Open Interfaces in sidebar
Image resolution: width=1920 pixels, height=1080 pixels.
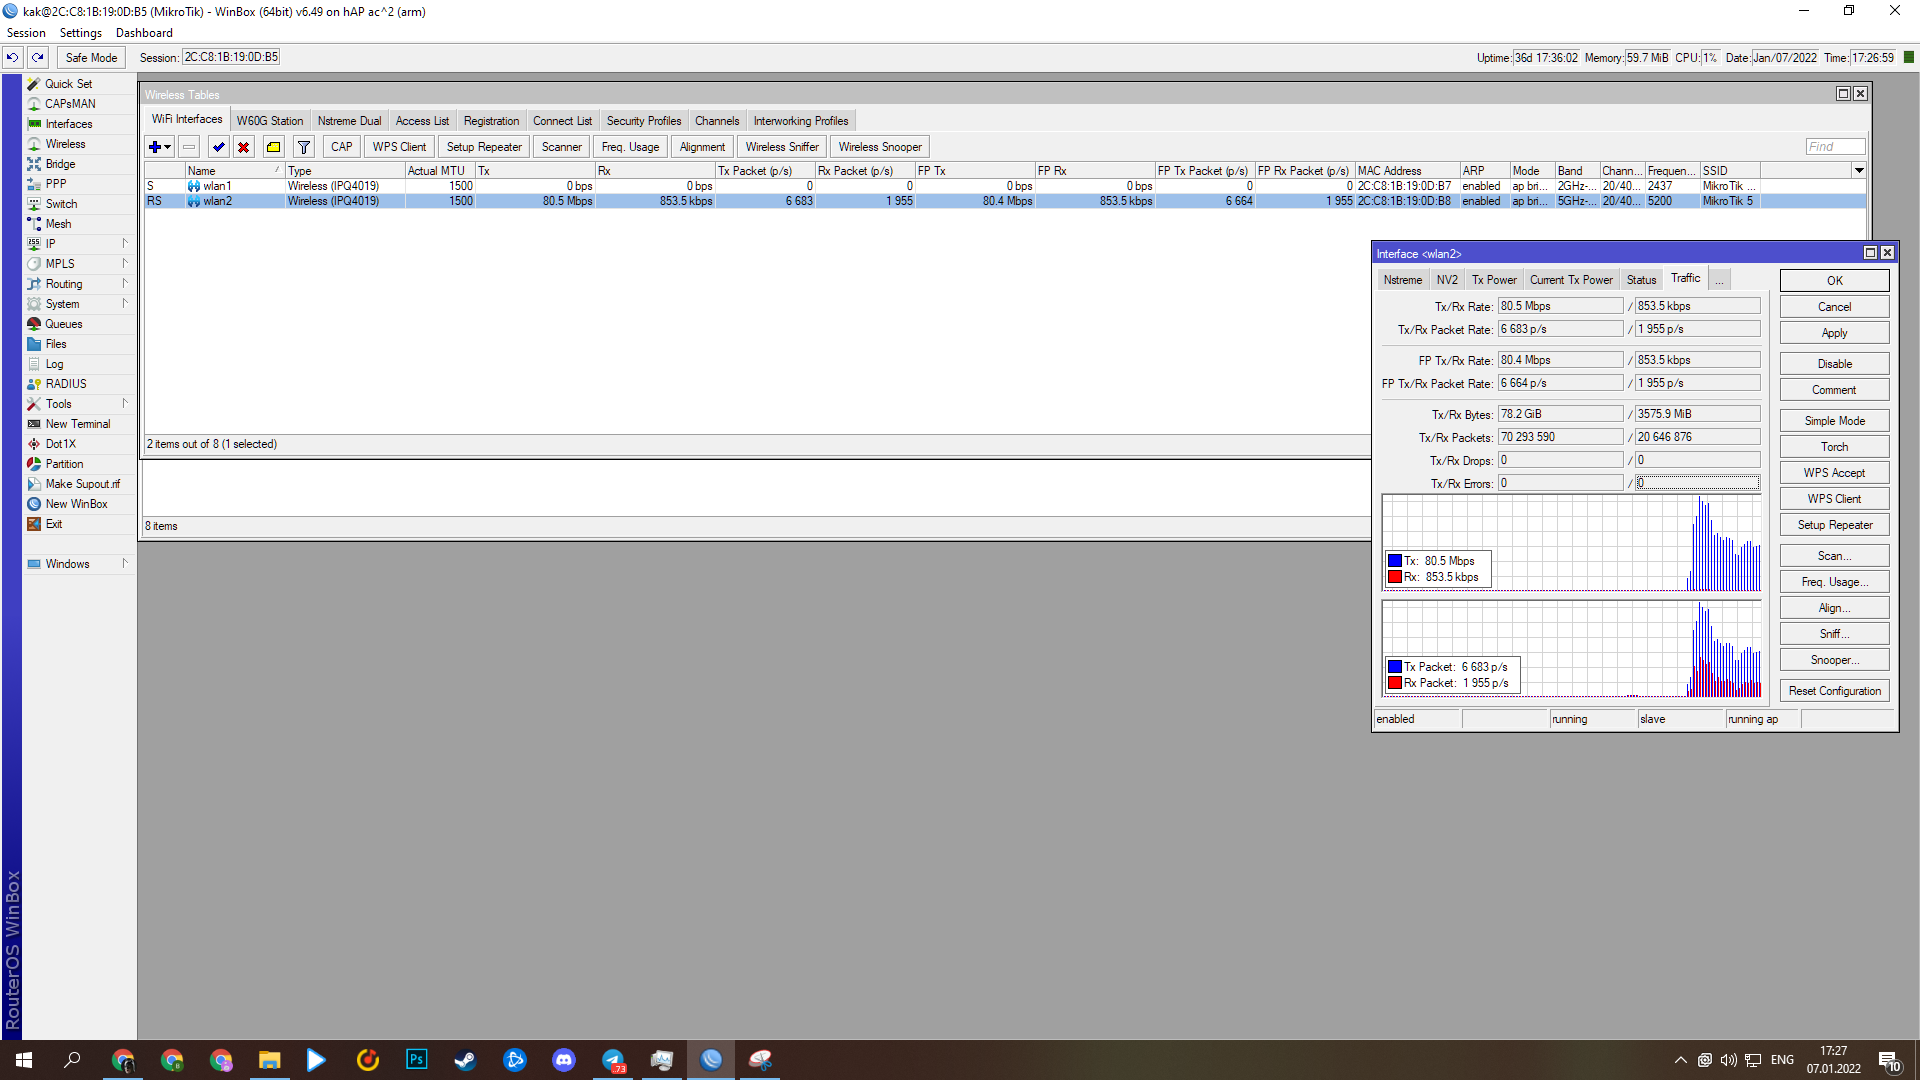[x=69, y=124]
